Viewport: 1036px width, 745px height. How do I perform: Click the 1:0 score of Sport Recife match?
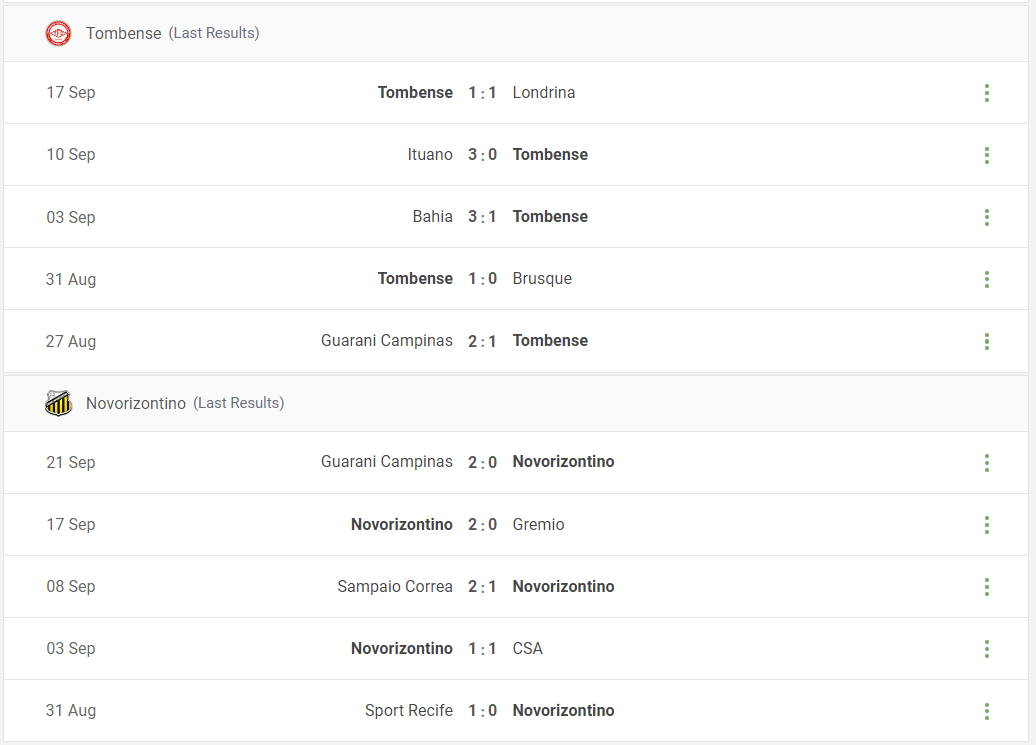482,711
